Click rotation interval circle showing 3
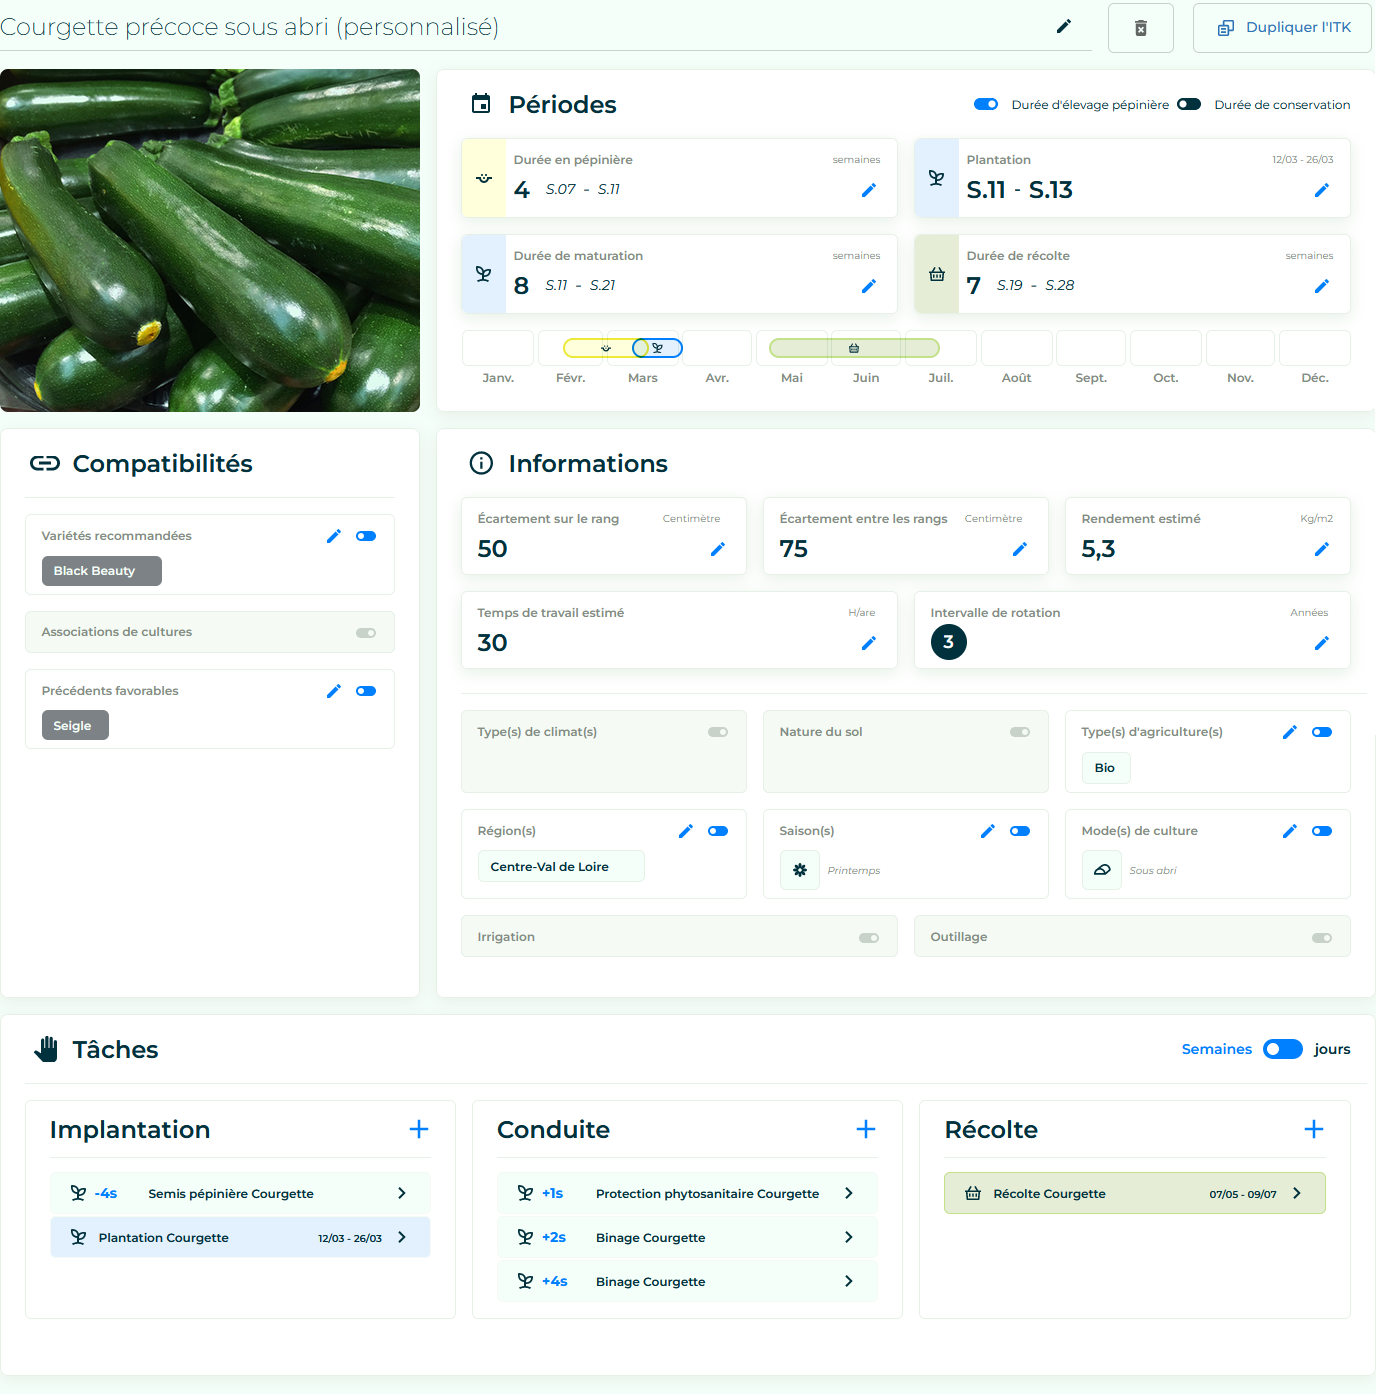 pos(949,642)
